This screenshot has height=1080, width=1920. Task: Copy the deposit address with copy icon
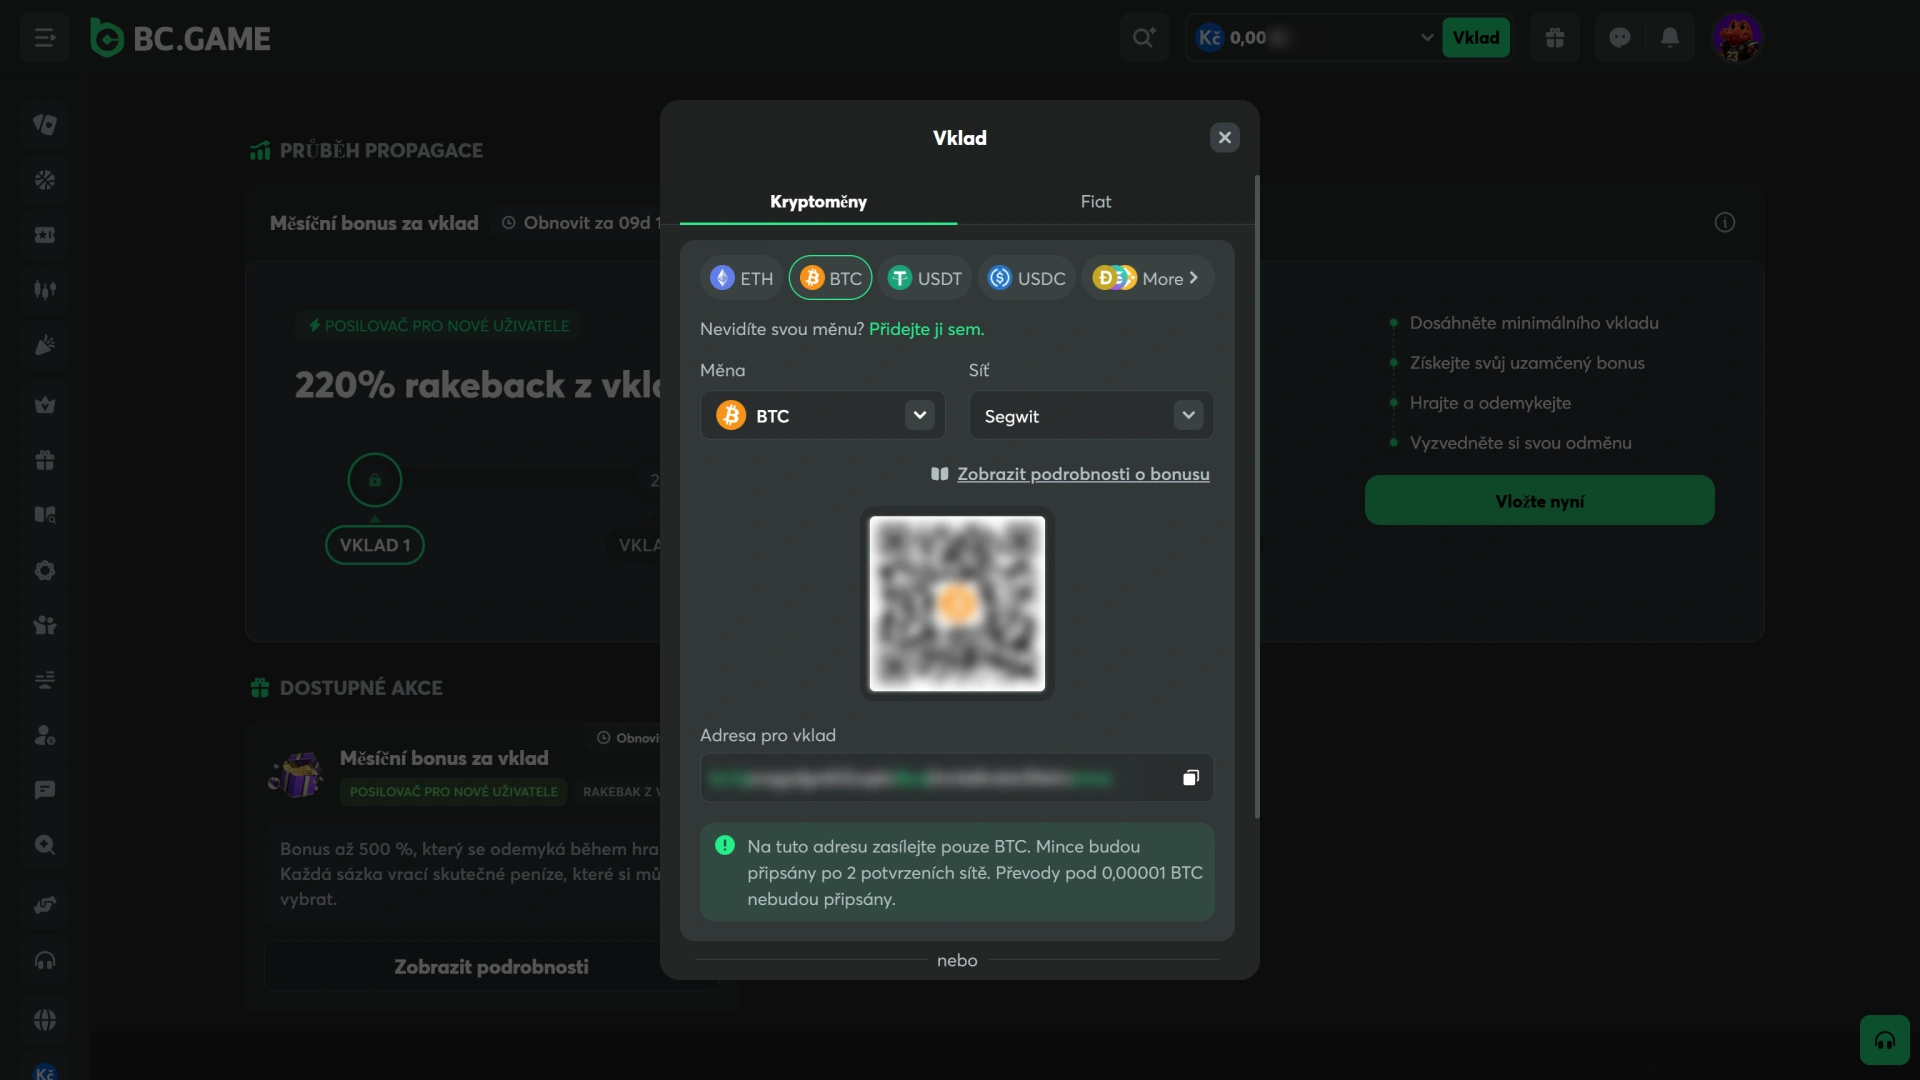(1191, 778)
